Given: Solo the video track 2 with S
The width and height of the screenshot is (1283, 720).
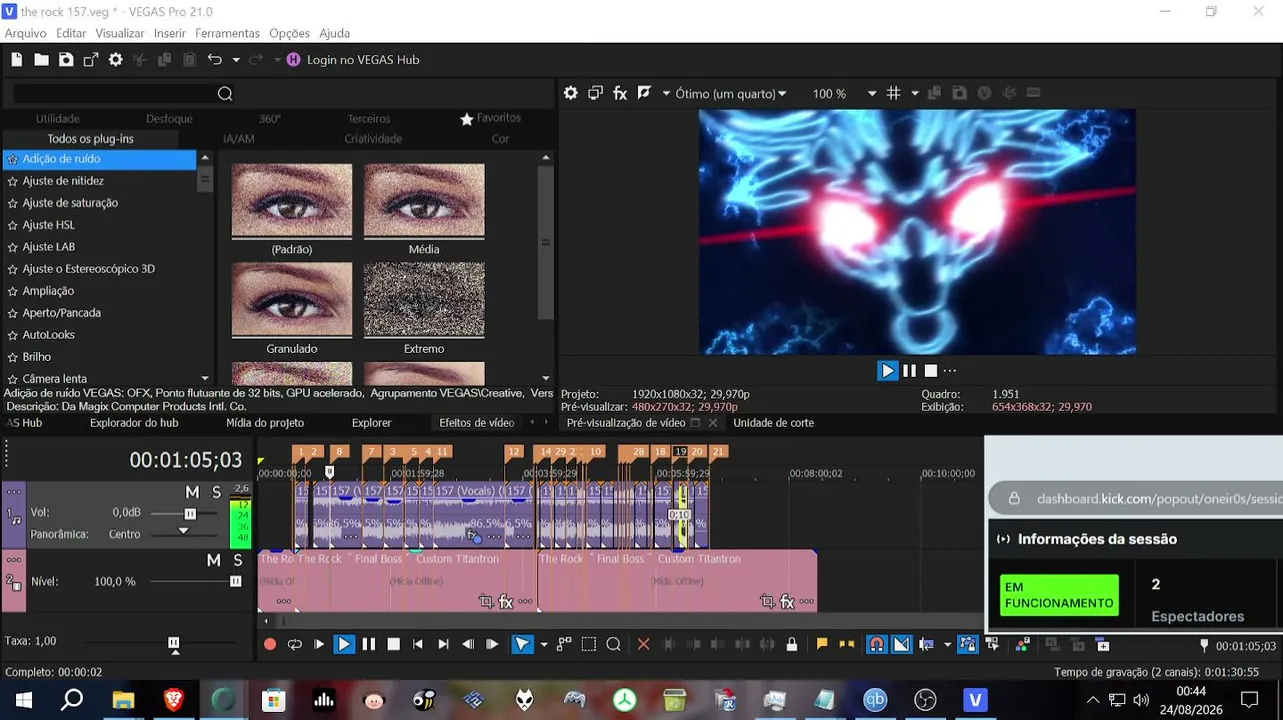Looking at the screenshot, I should (x=238, y=560).
